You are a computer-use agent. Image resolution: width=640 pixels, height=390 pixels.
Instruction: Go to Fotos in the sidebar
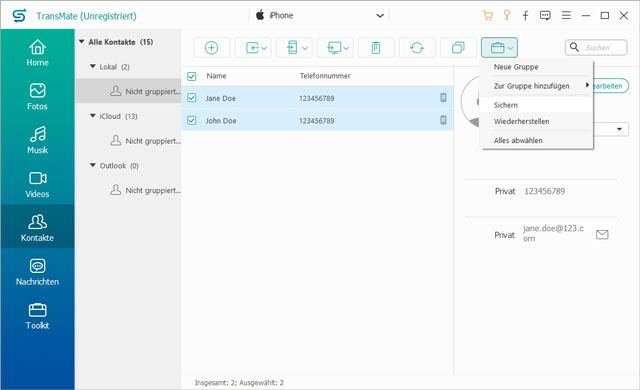pos(38,97)
